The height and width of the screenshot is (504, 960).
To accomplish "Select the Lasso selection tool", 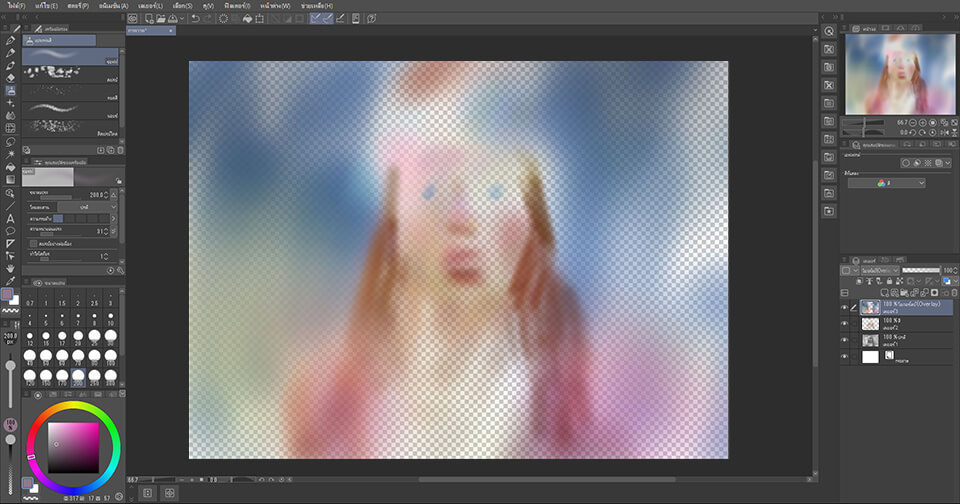I will 10,141.
